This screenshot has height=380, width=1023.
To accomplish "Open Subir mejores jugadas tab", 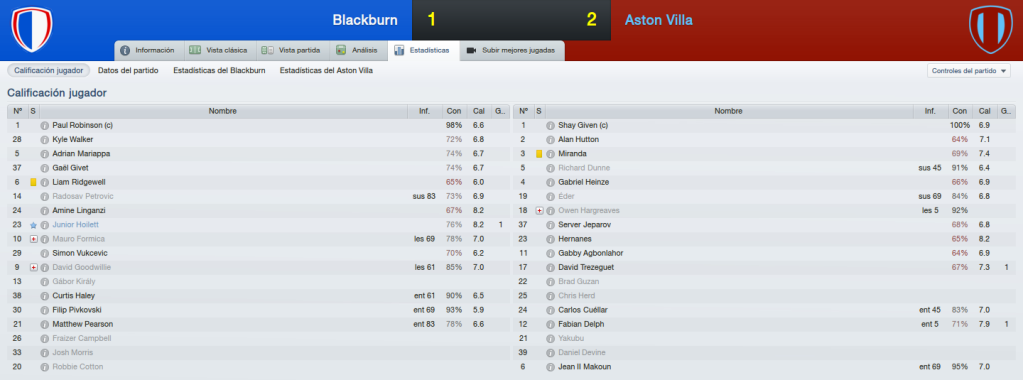I will [512, 50].
